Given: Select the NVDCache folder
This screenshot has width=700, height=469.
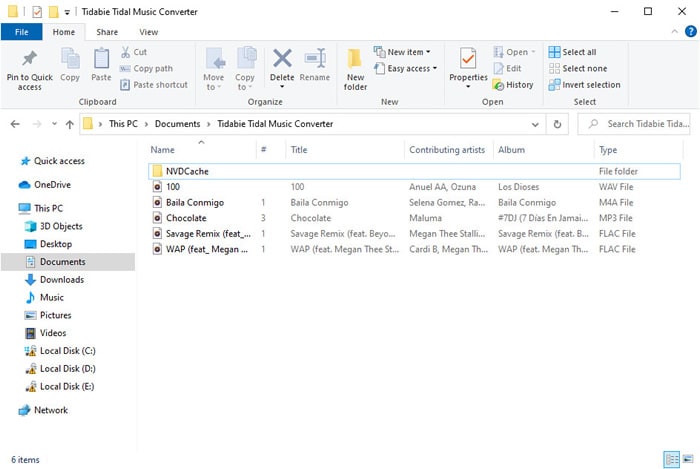Looking at the screenshot, I should pyautogui.click(x=414, y=171).
